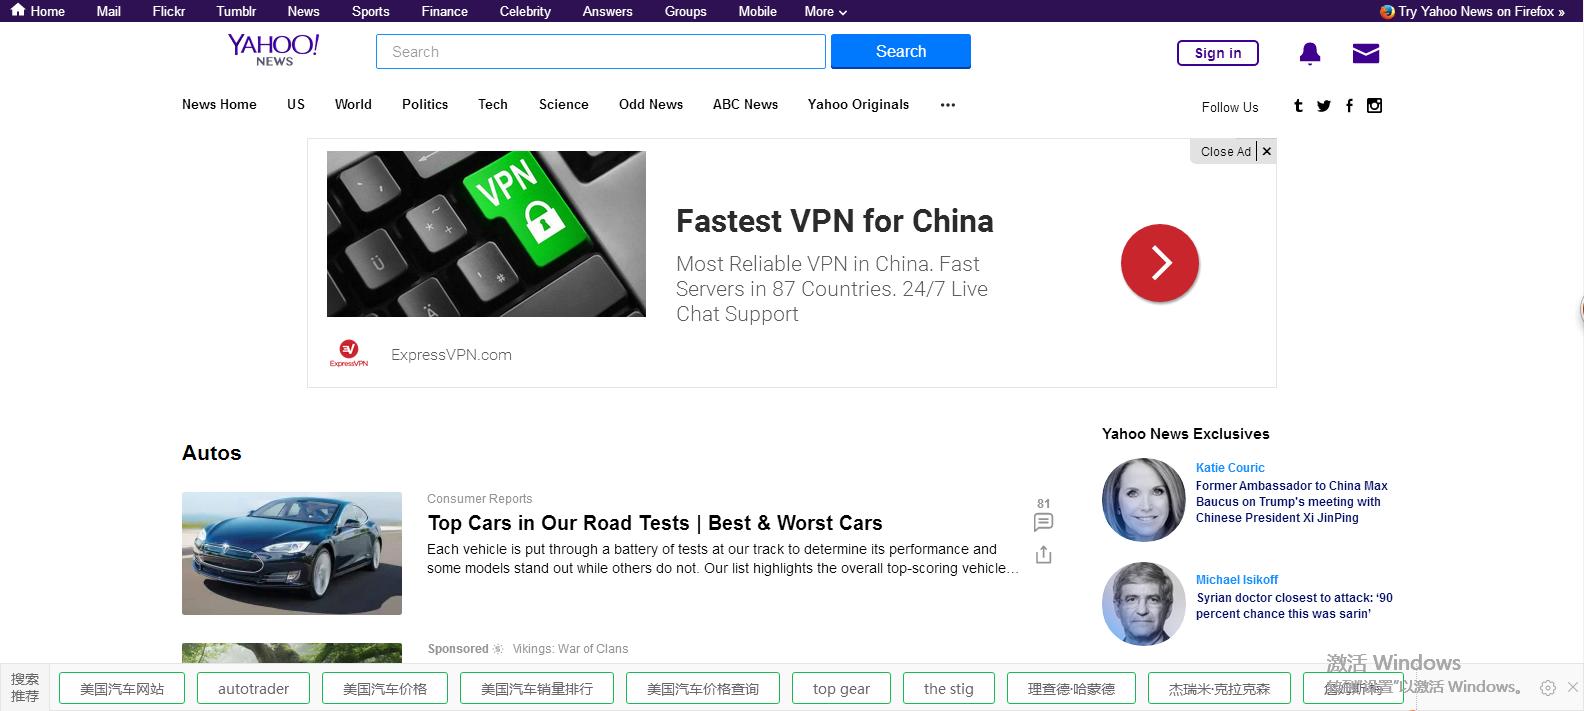The width and height of the screenshot is (1584, 711).
Task: Click the ExpressVPN logo icon
Action: click(x=349, y=353)
